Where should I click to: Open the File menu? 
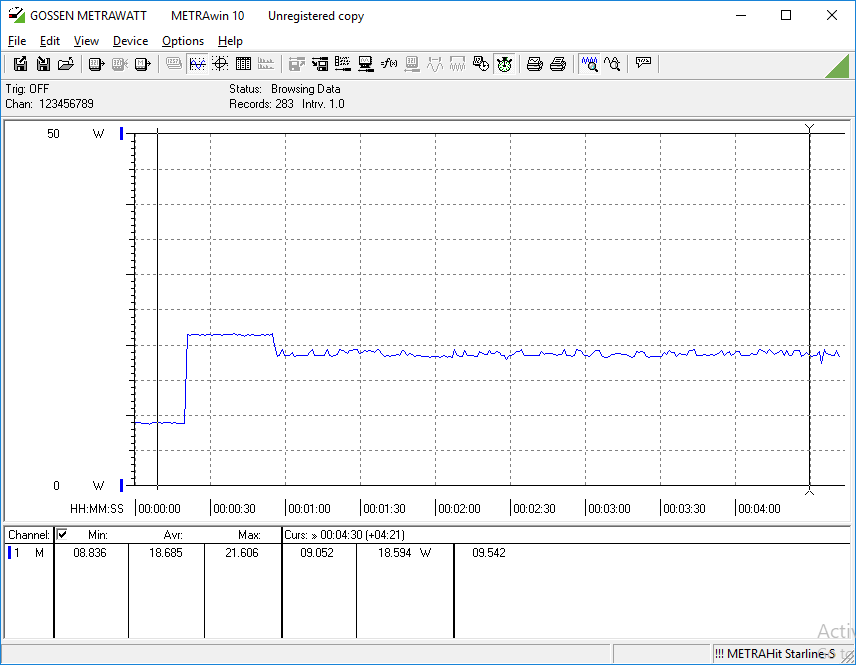17,41
